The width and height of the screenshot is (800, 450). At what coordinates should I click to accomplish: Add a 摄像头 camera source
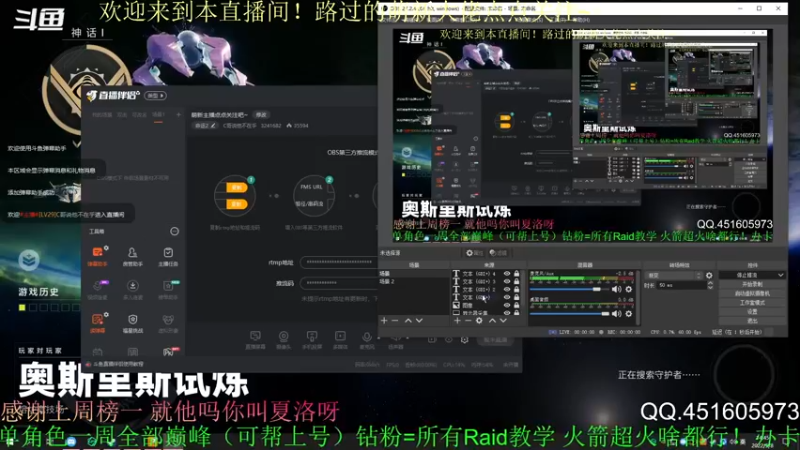(x=283, y=340)
